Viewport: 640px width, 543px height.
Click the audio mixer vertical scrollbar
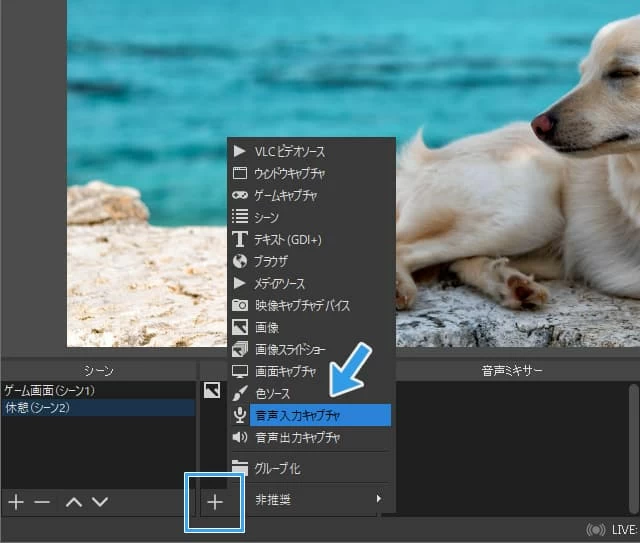pos(633,448)
